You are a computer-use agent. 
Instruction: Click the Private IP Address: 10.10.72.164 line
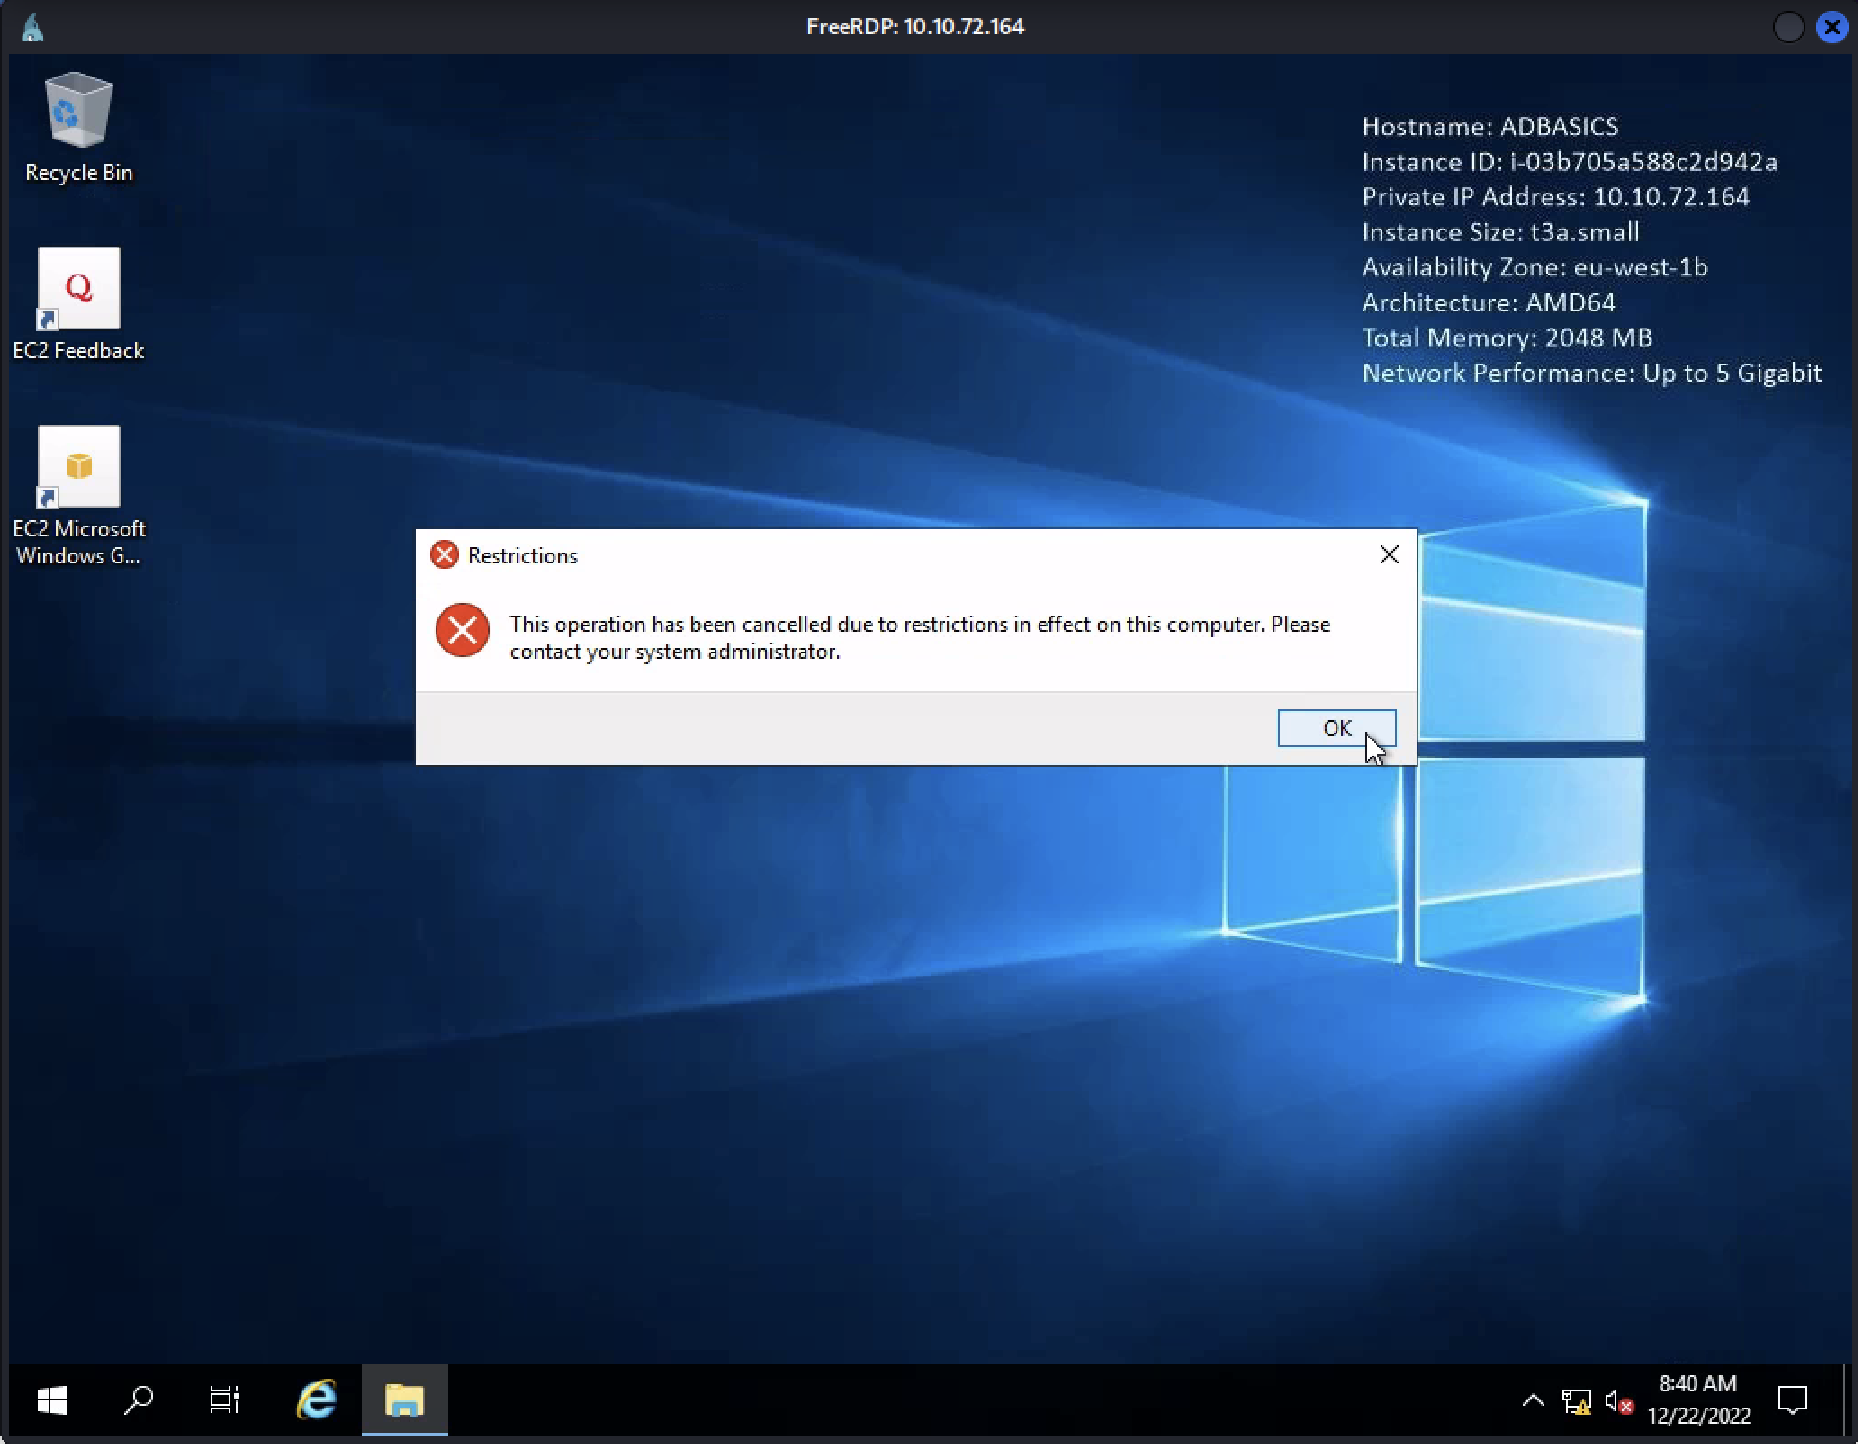tap(1556, 197)
